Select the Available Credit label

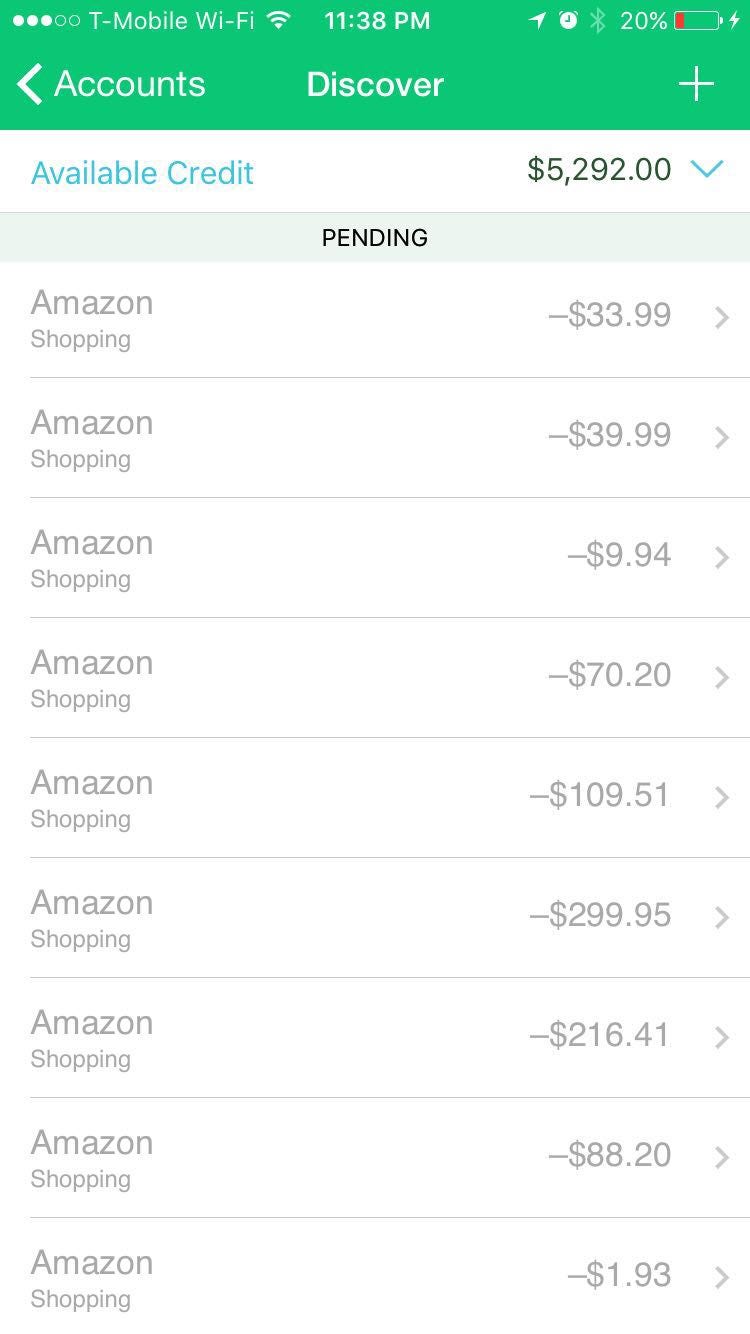pyautogui.click(x=142, y=172)
